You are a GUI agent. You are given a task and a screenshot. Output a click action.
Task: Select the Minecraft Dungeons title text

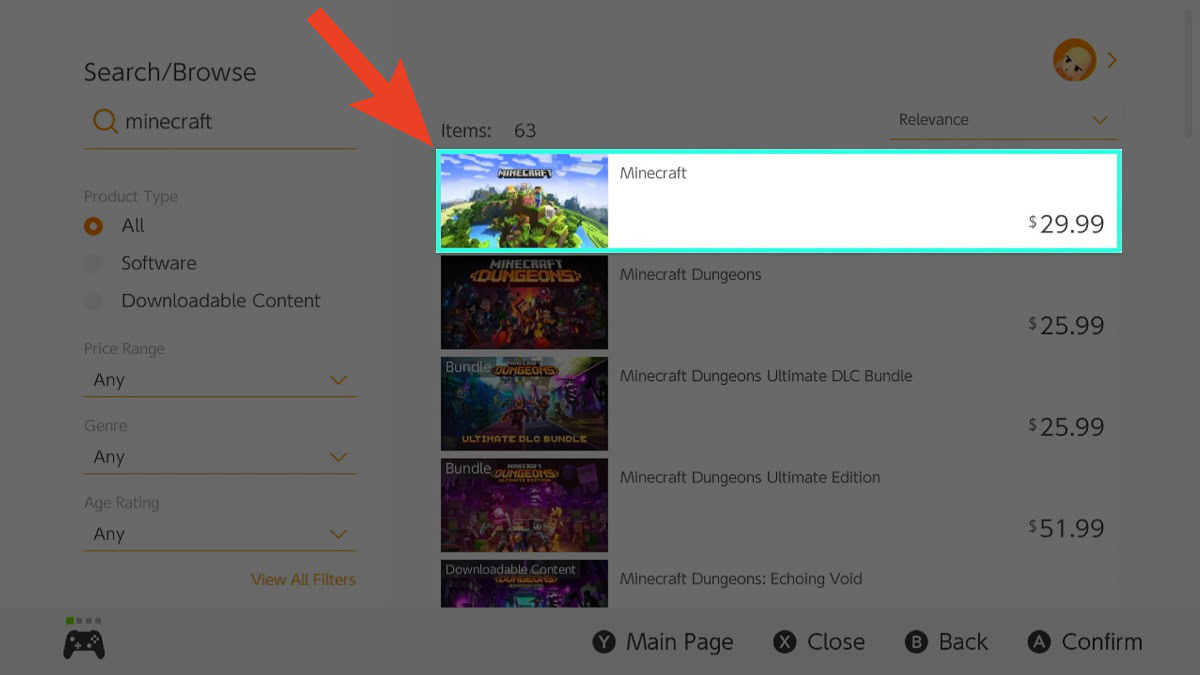691,275
